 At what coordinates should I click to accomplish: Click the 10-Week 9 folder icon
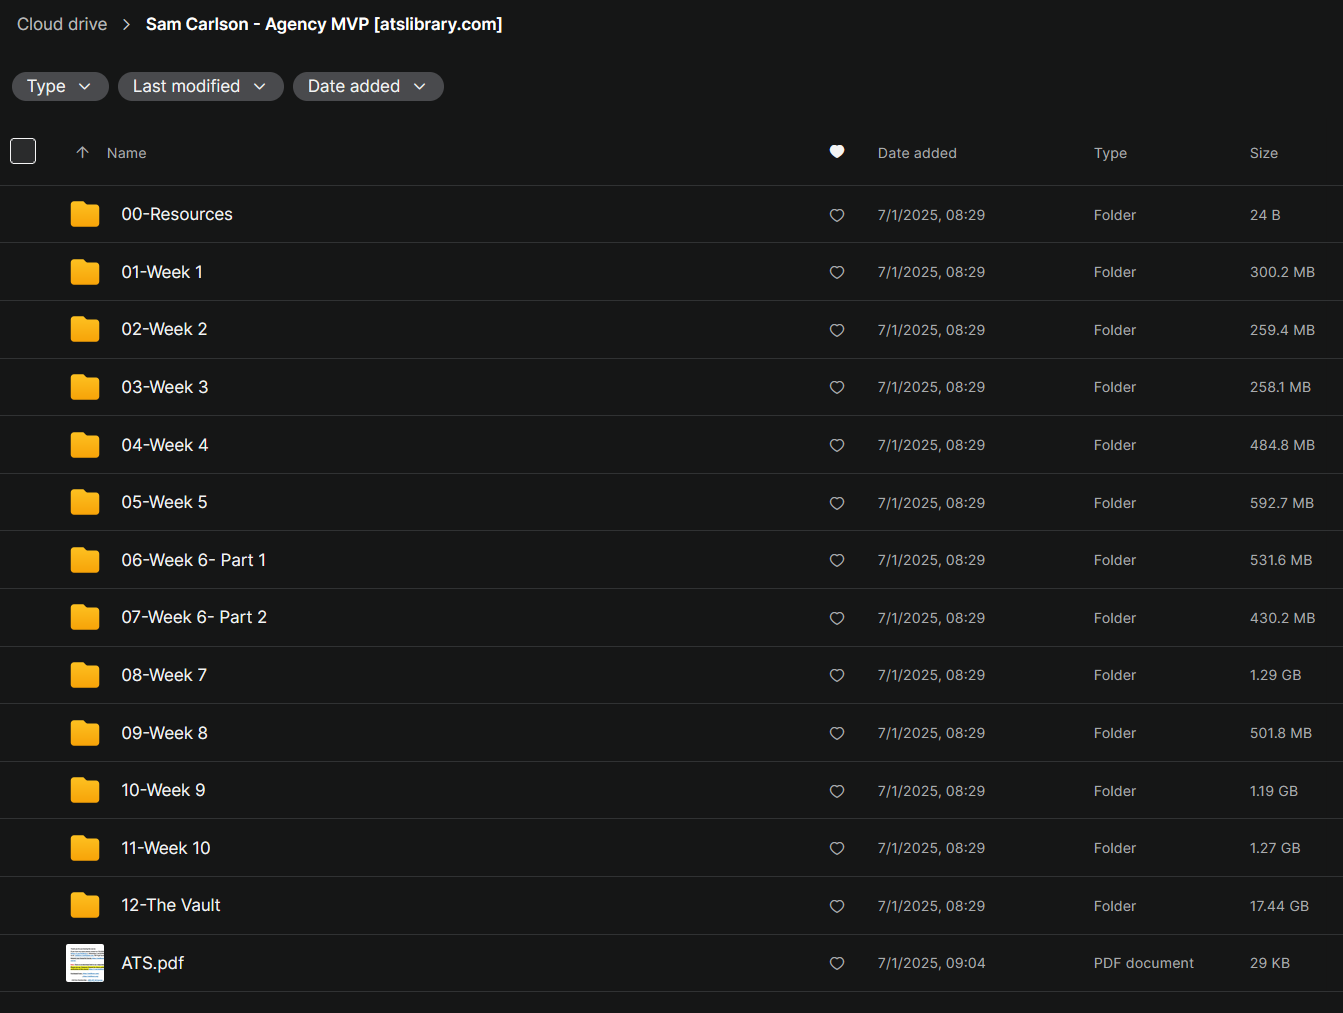pyautogui.click(x=85, y=790)
